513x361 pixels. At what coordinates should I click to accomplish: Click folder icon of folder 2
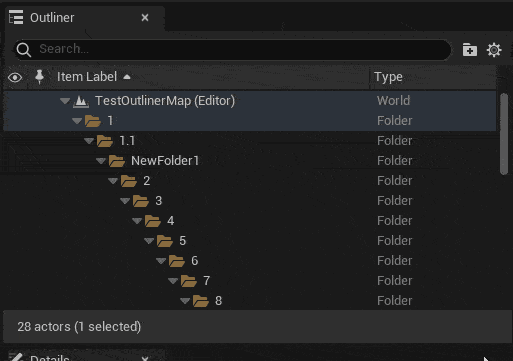[x=129, y=181]
